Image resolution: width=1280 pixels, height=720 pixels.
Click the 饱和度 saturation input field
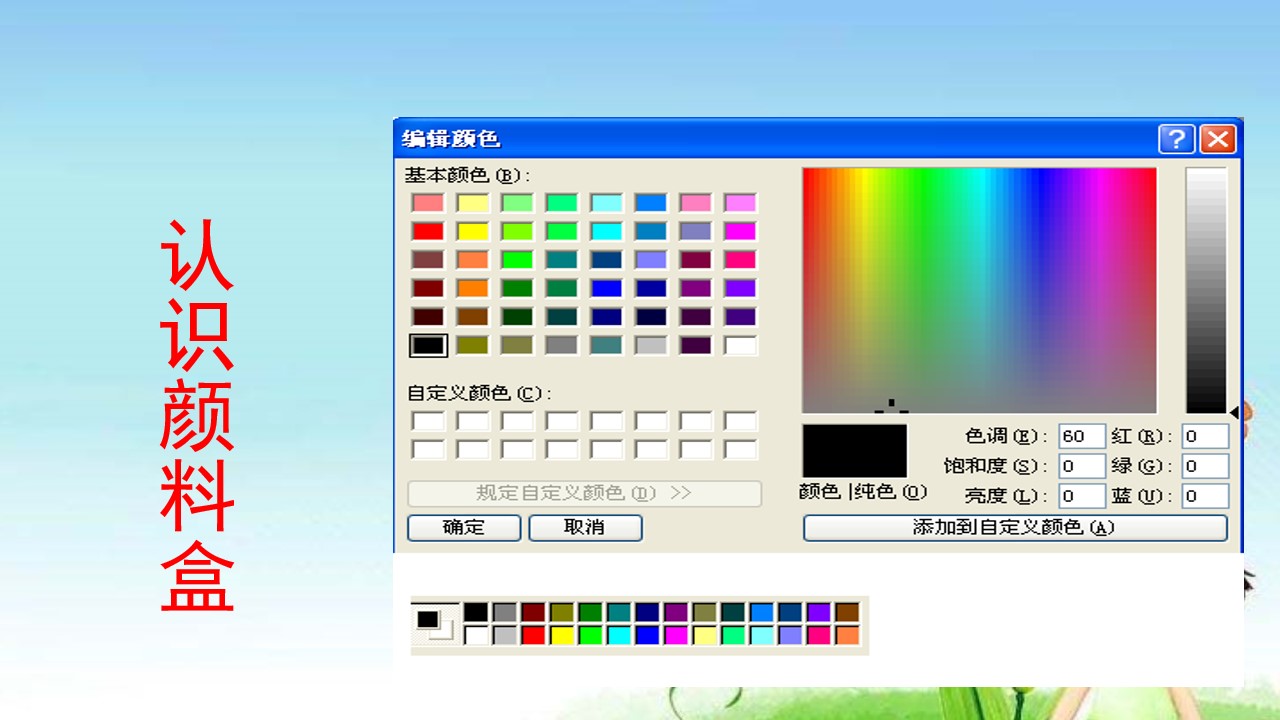(1082, 466)
